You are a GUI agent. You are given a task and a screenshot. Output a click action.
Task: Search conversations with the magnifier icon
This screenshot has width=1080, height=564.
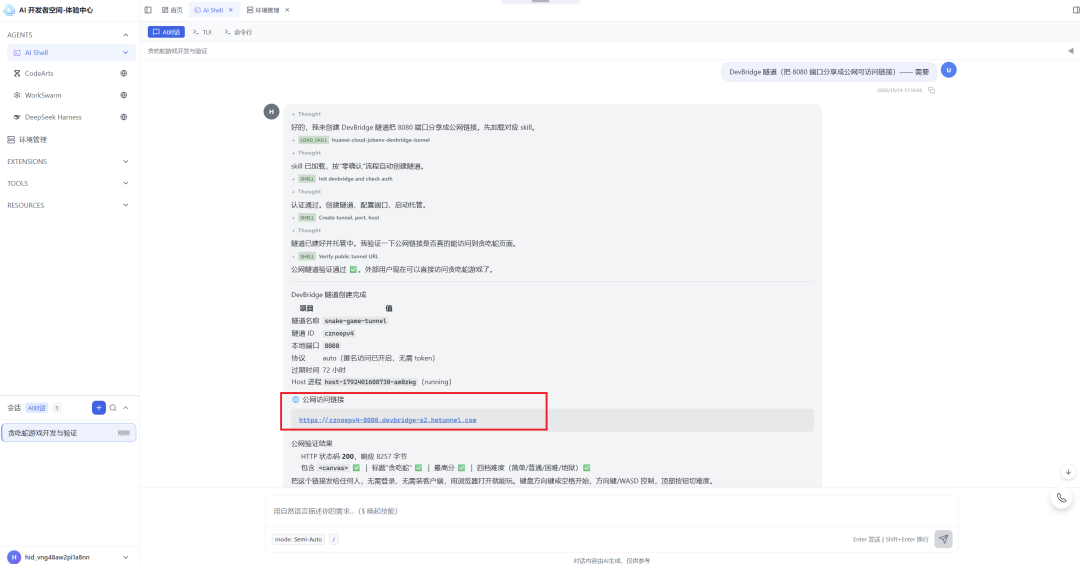tap(114, 408)
